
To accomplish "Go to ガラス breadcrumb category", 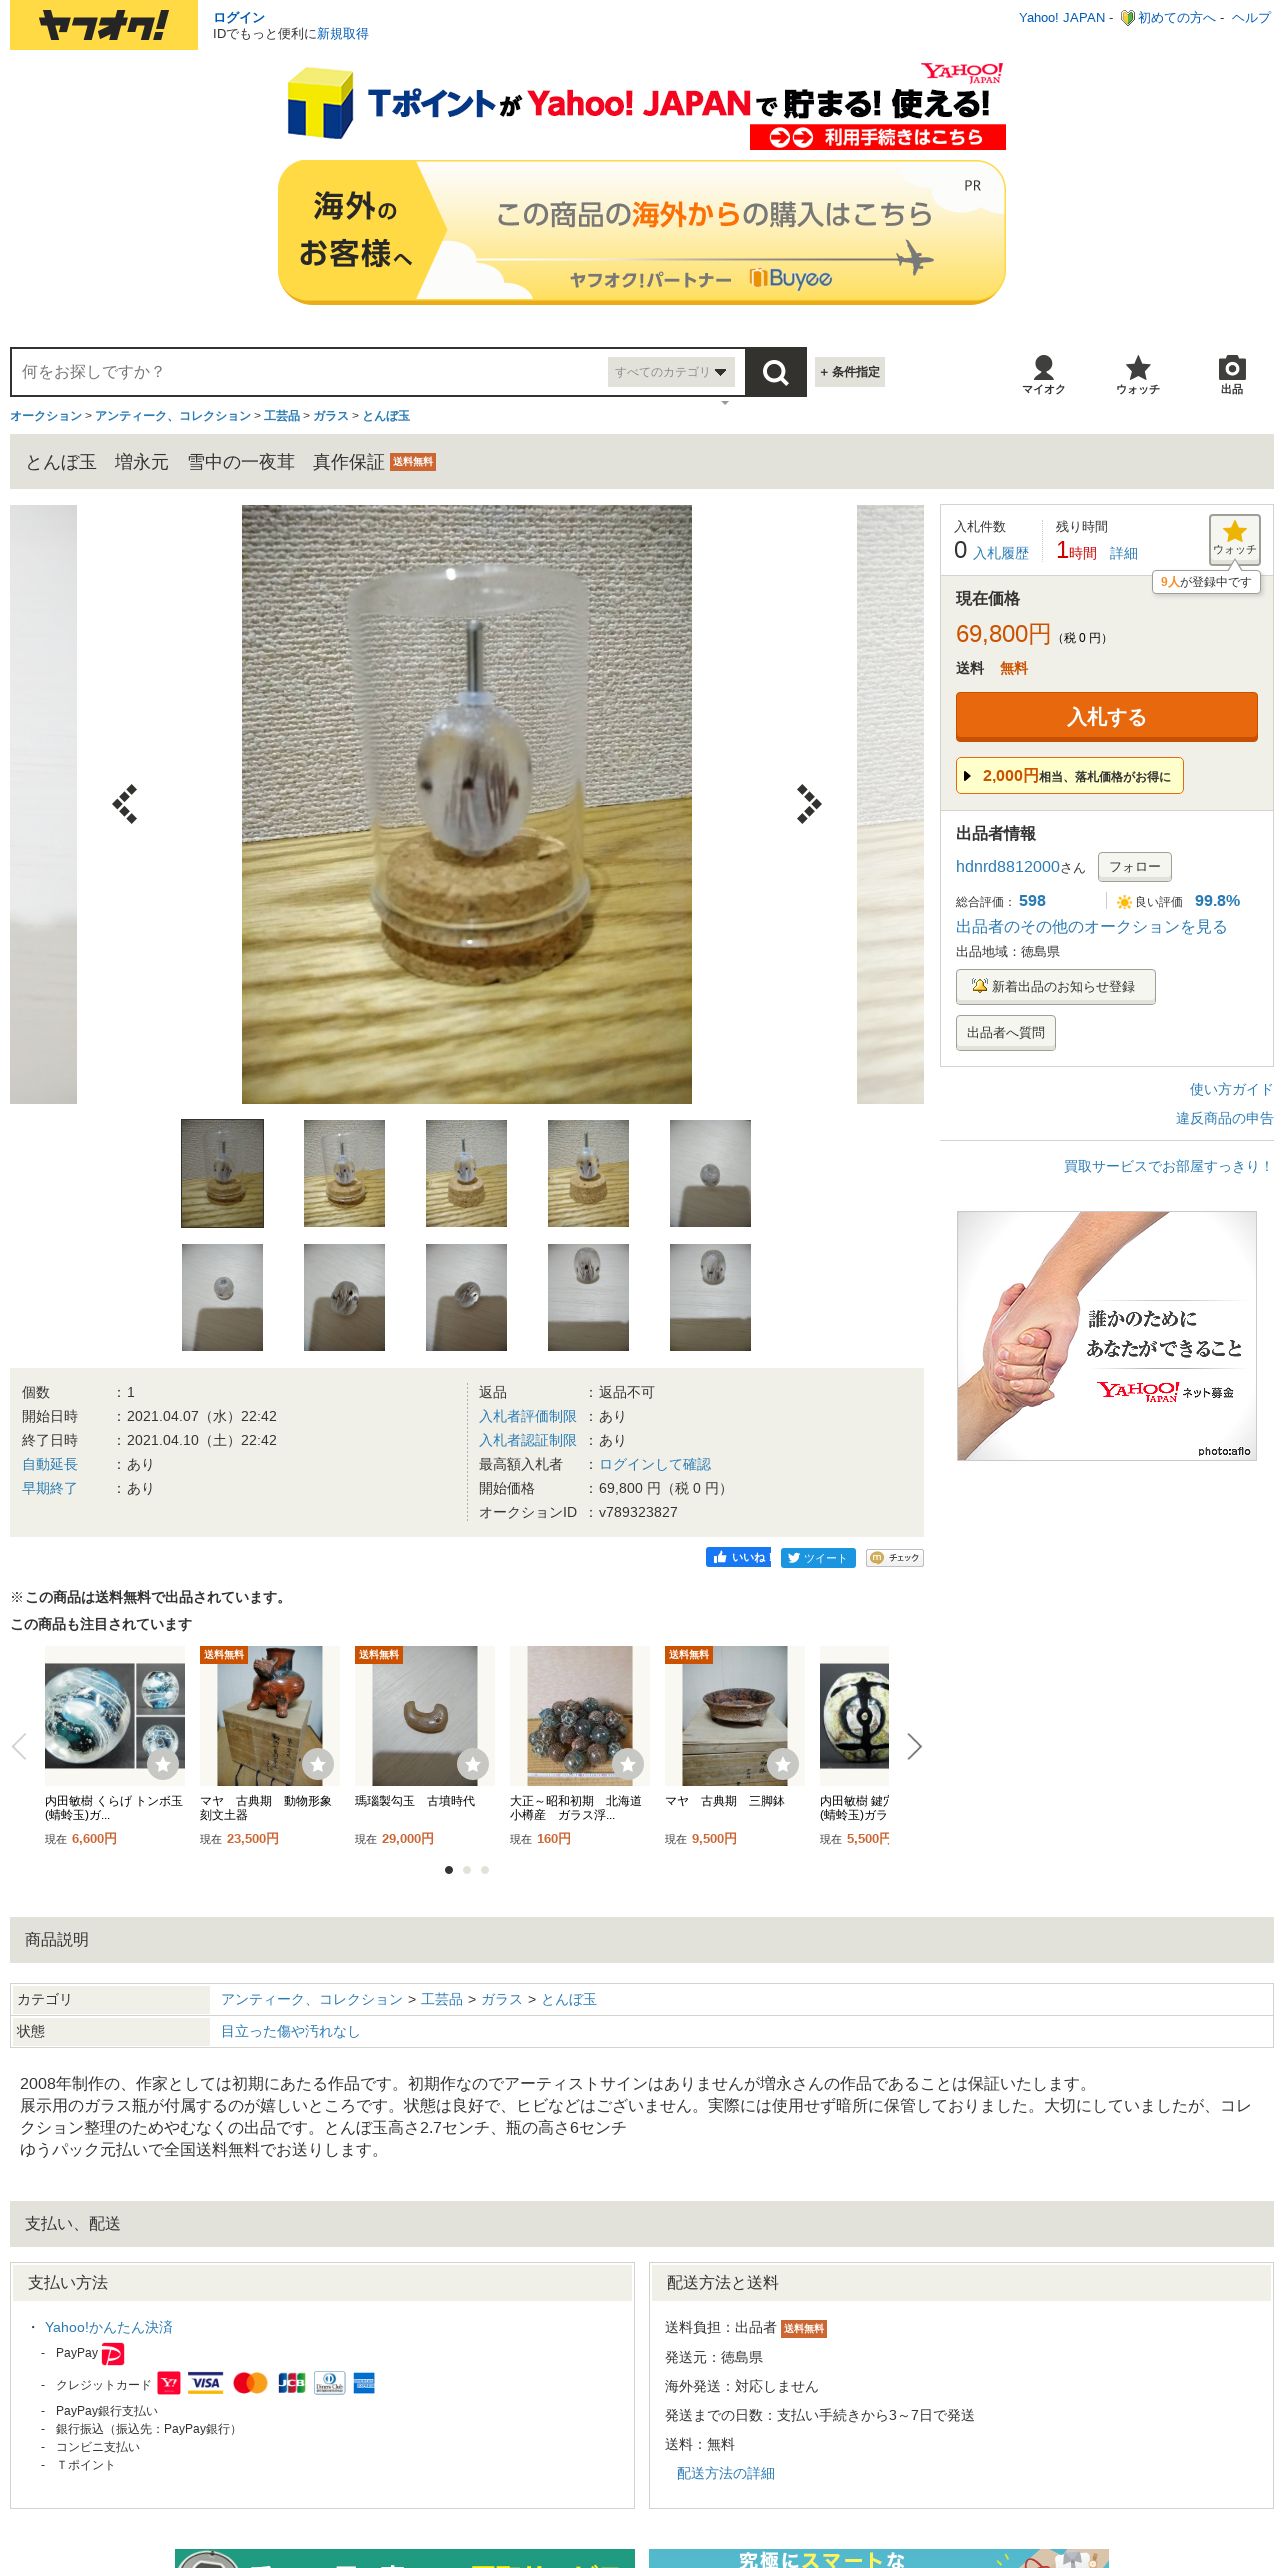I will (331, 416).
